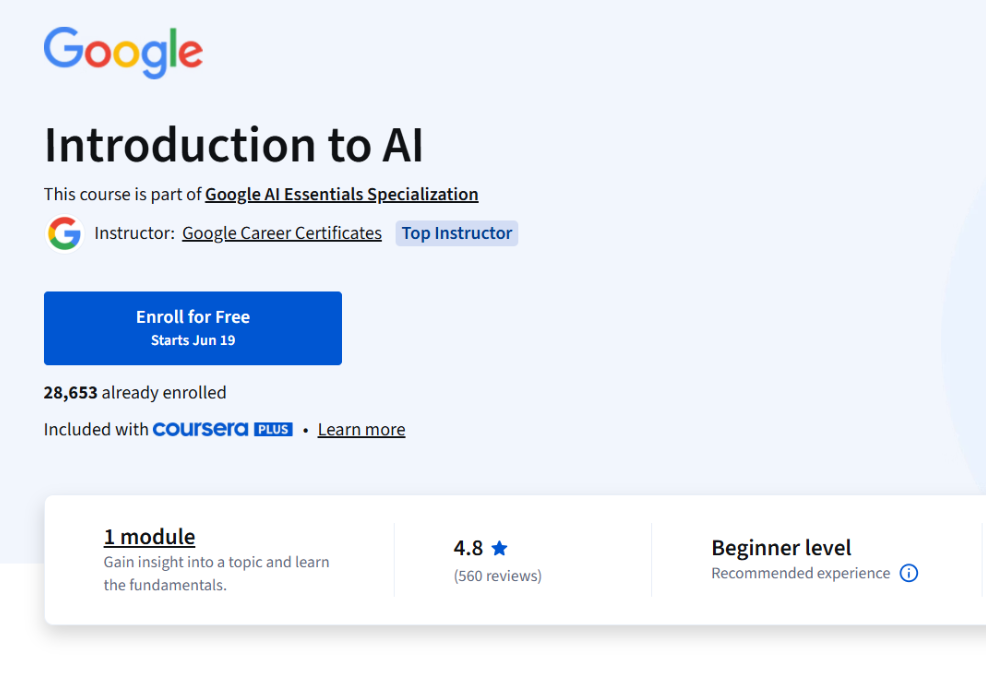Click the blue star rating icon
This screenshot has width=986, height=685.
[499, 547]
